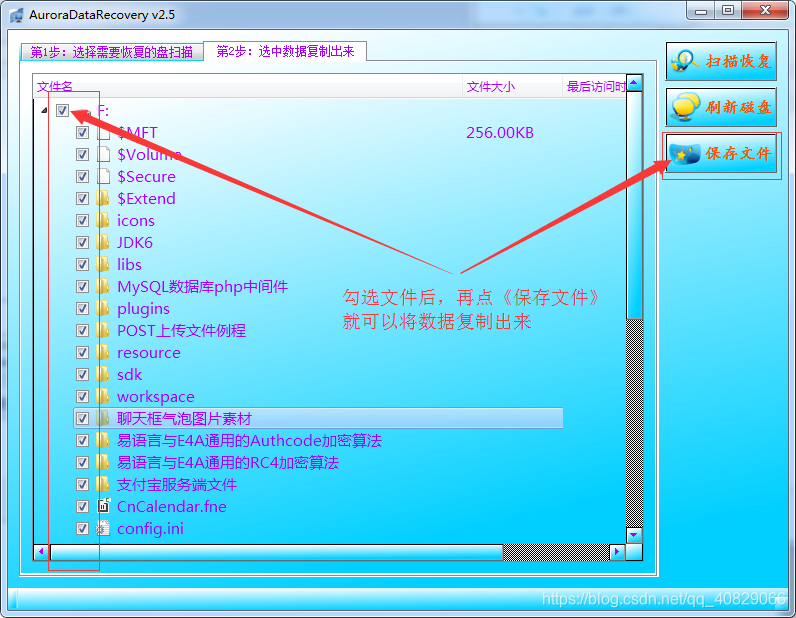The width and height of the screenshot is (796, 618).
Task: Collapse the F: drive tree node
Action: (x=44, y=110)
